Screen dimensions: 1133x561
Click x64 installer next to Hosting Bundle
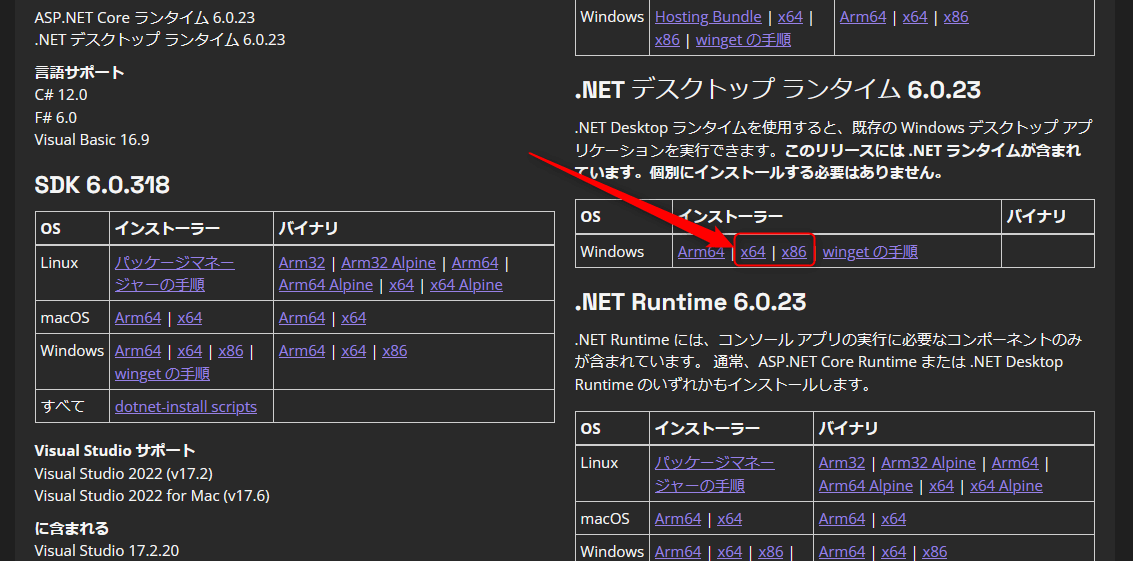(x=790, y=17)
